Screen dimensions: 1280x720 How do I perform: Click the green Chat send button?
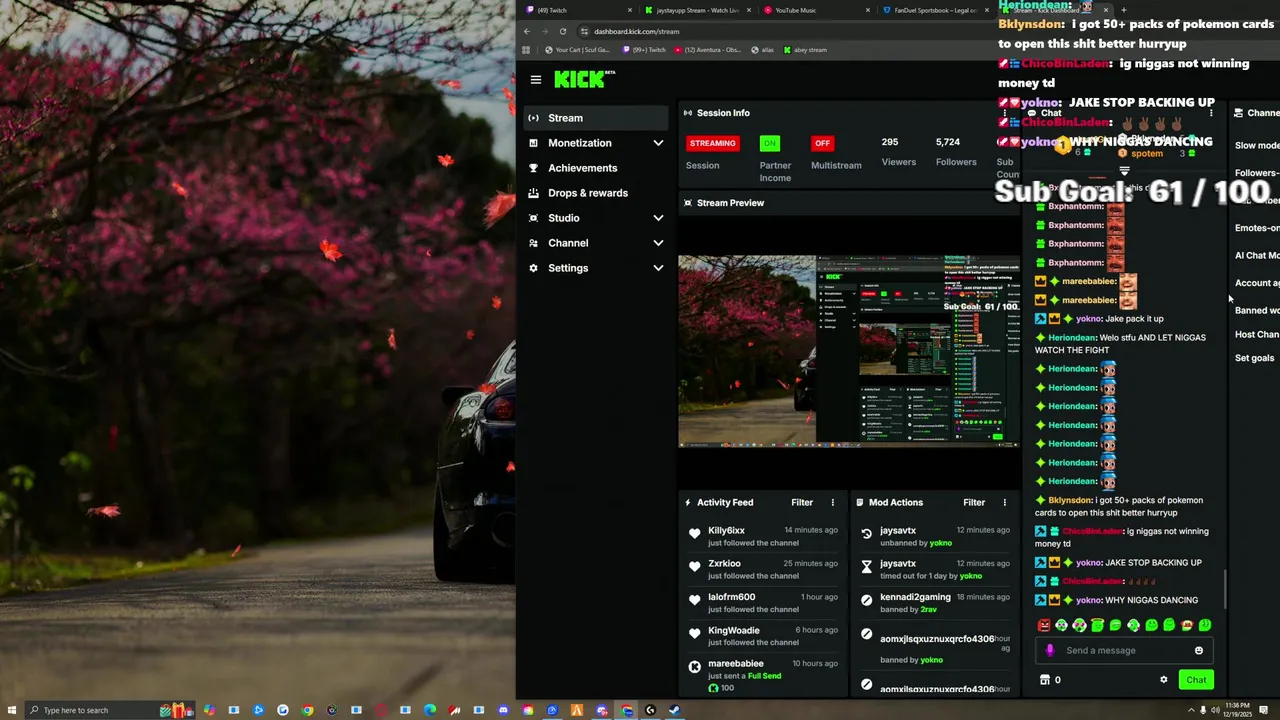tap(1196, 680)
